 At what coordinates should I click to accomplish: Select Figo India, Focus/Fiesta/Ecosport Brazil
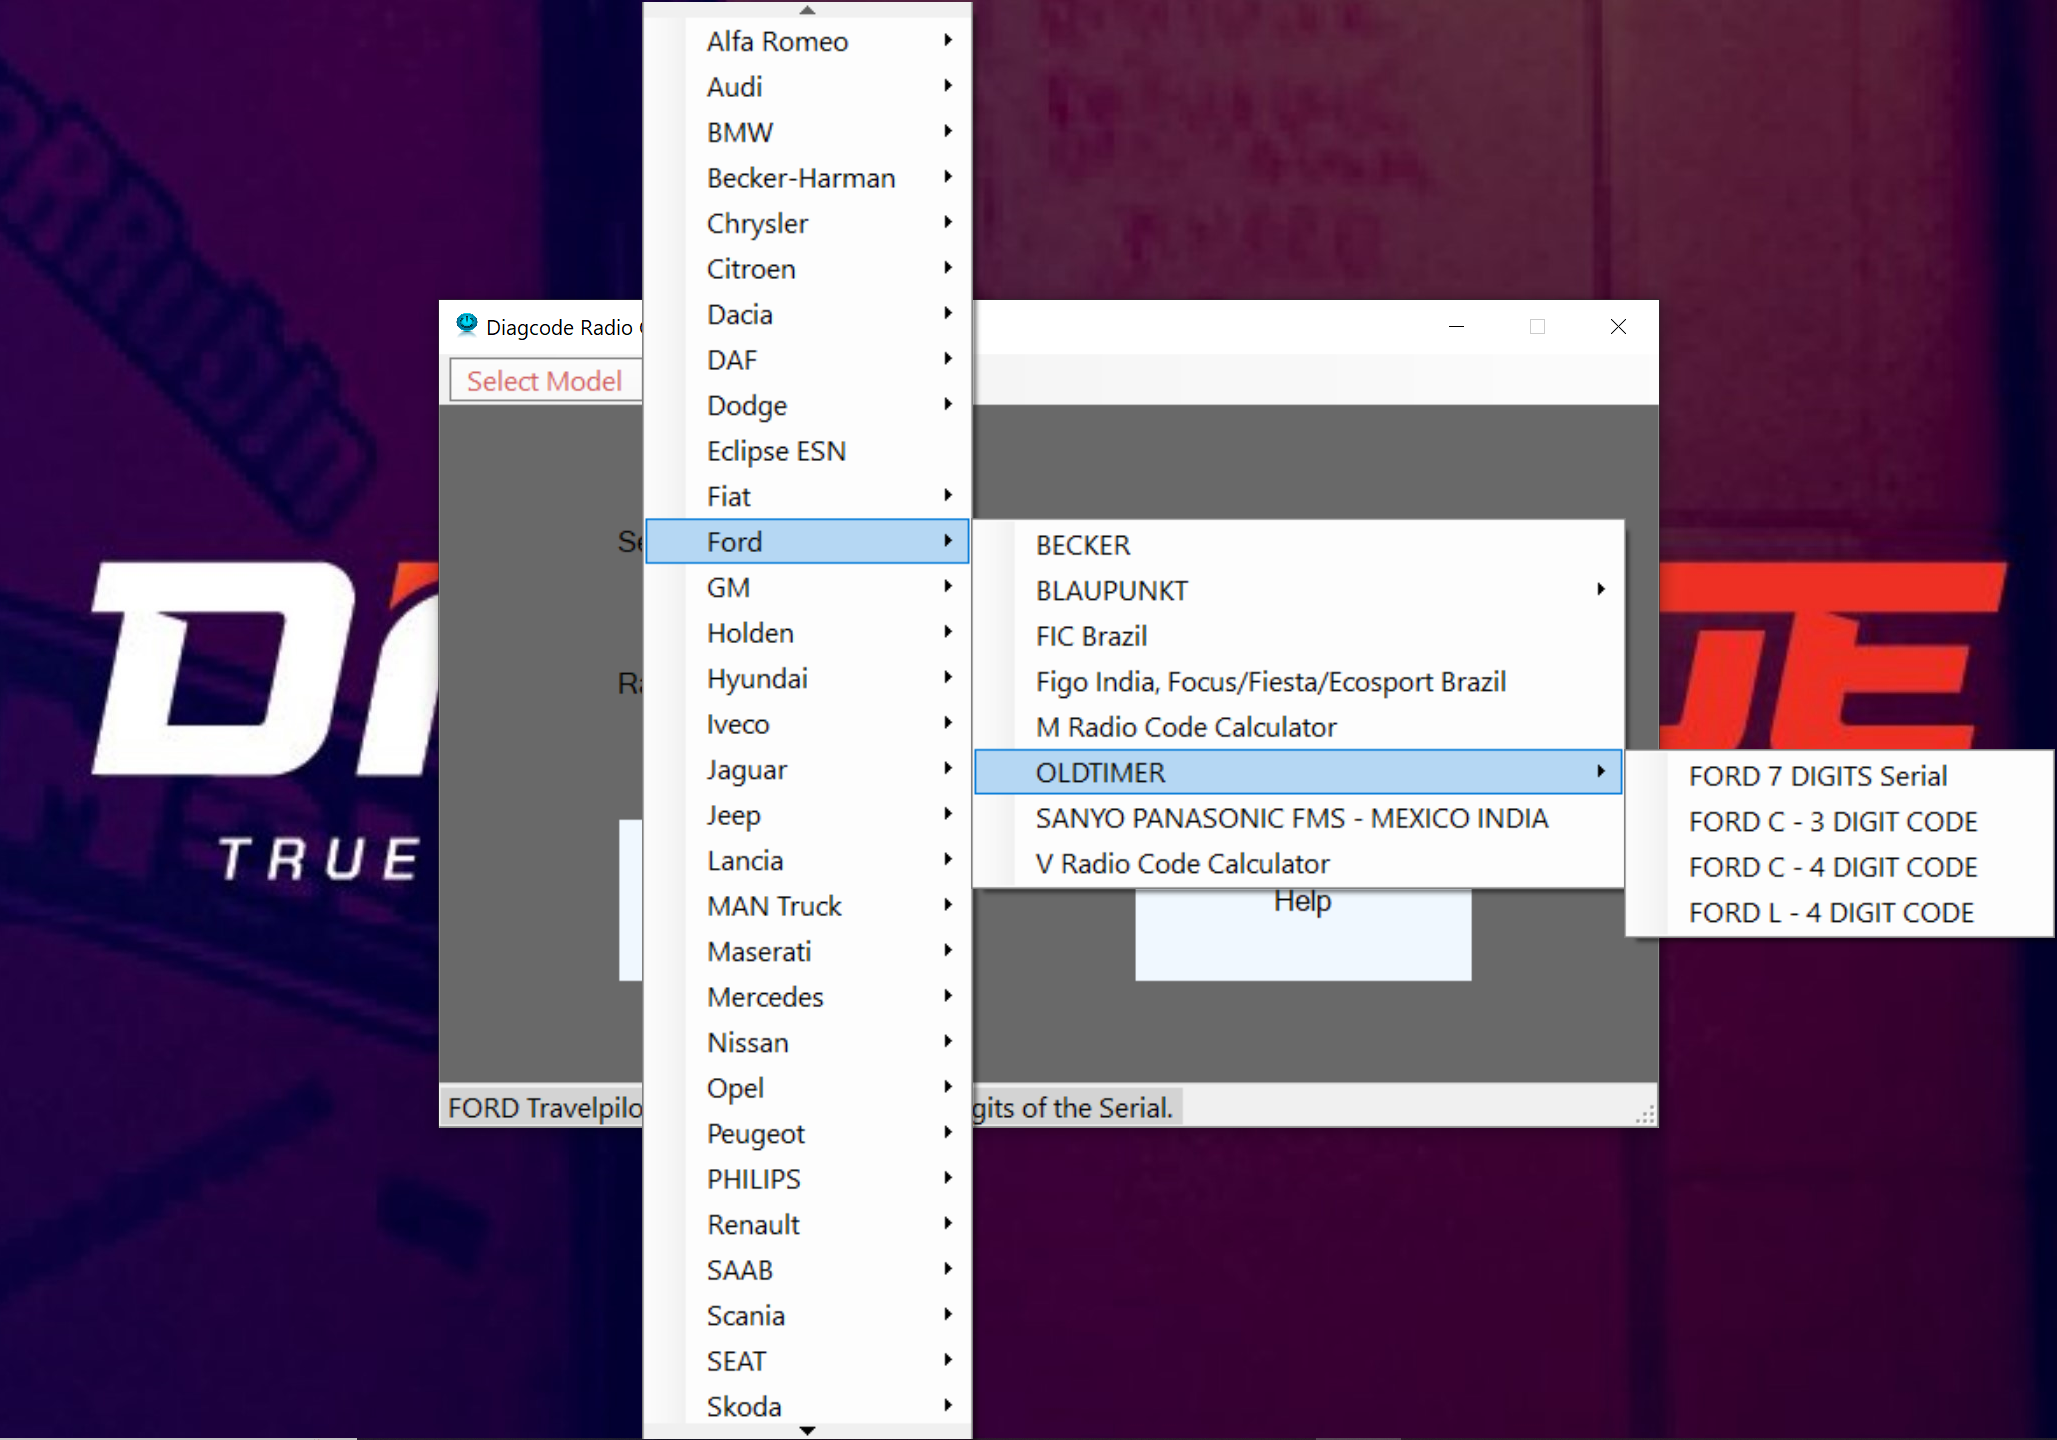1298,681
